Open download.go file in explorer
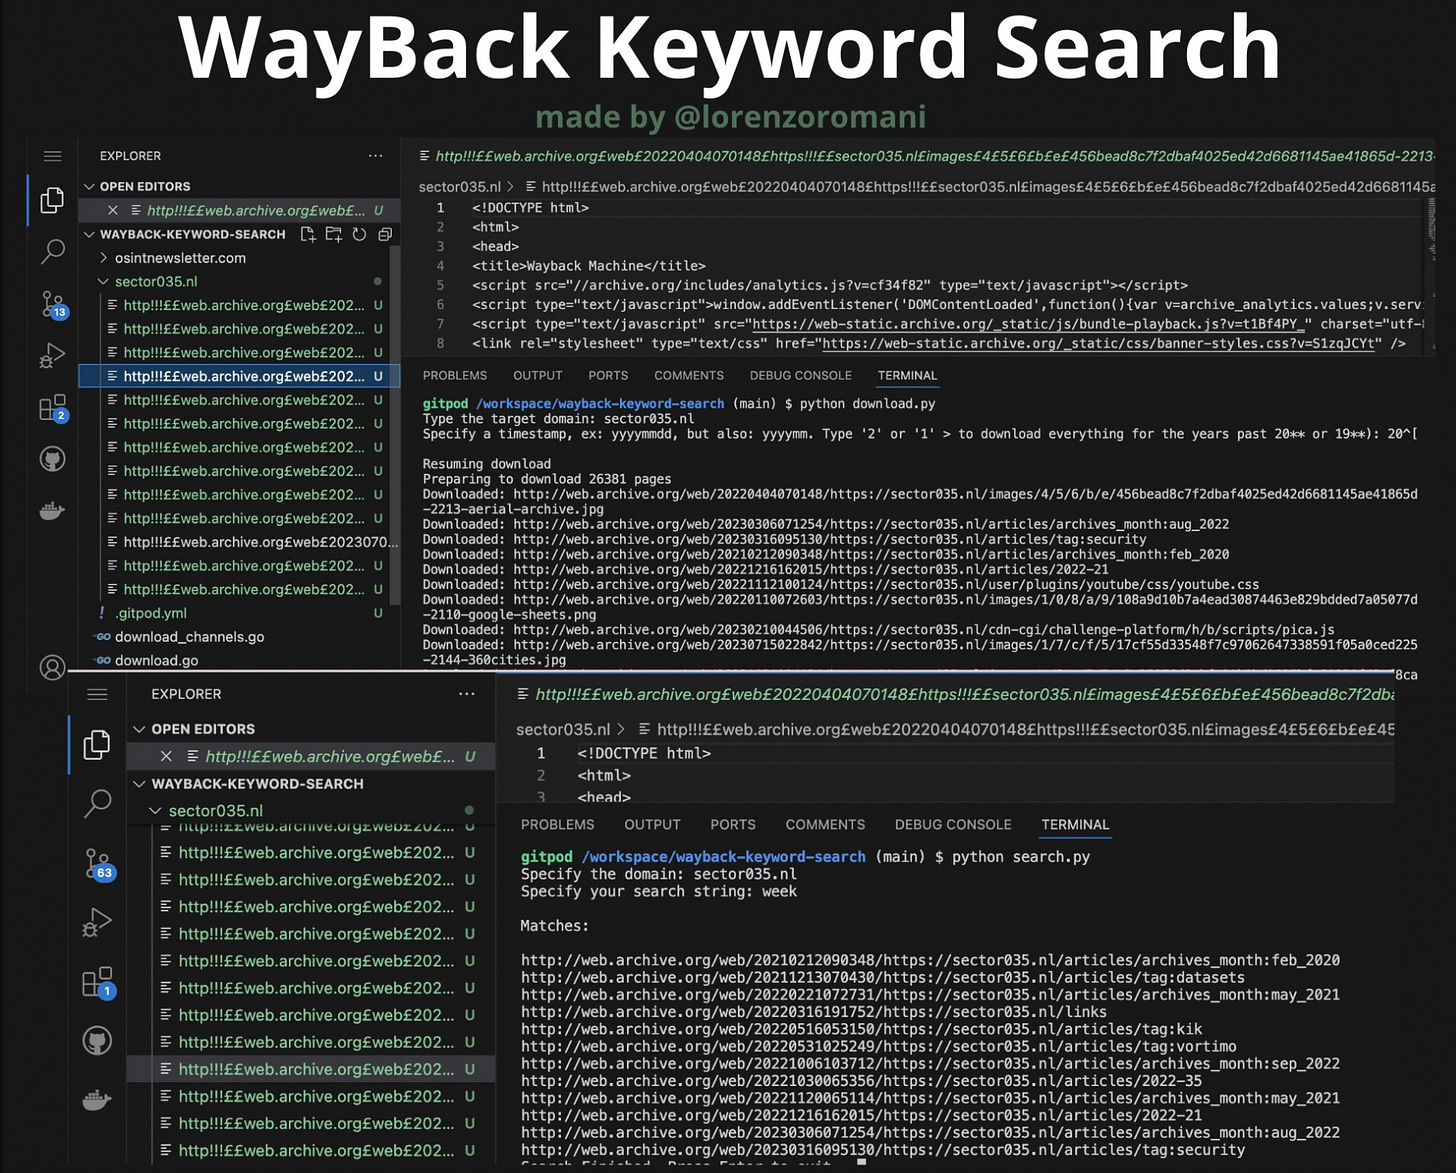The width and height of the screenshot is (1456, 1173). tap(157, 661)
